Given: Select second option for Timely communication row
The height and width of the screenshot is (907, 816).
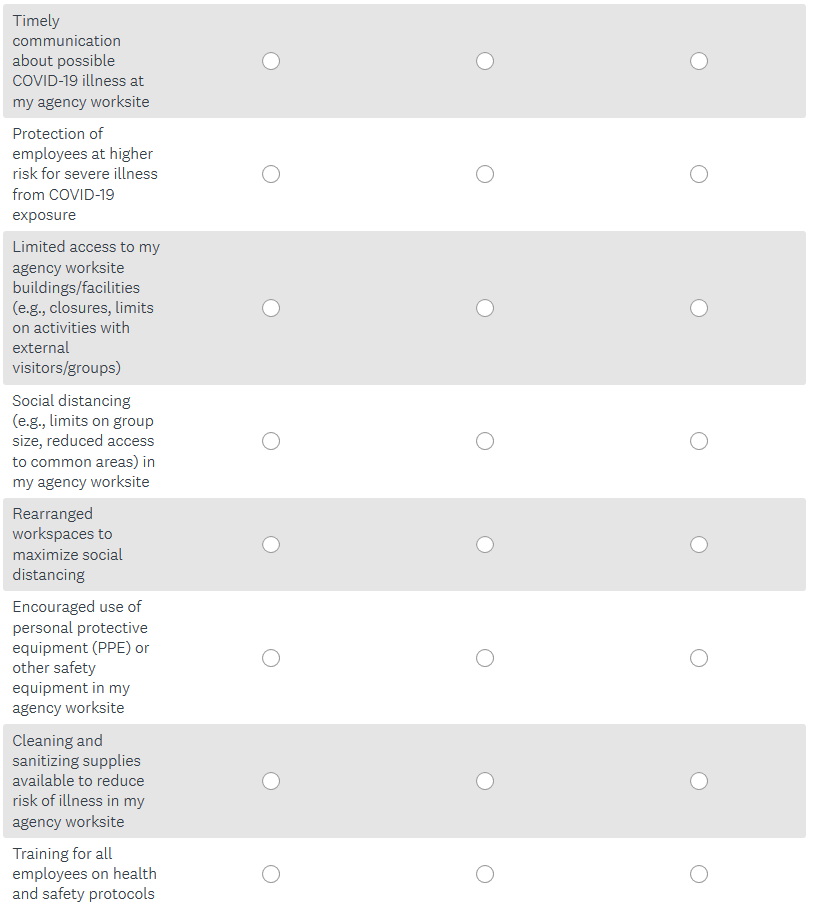Looking at the screenshot, I should [x=485, y=61].
